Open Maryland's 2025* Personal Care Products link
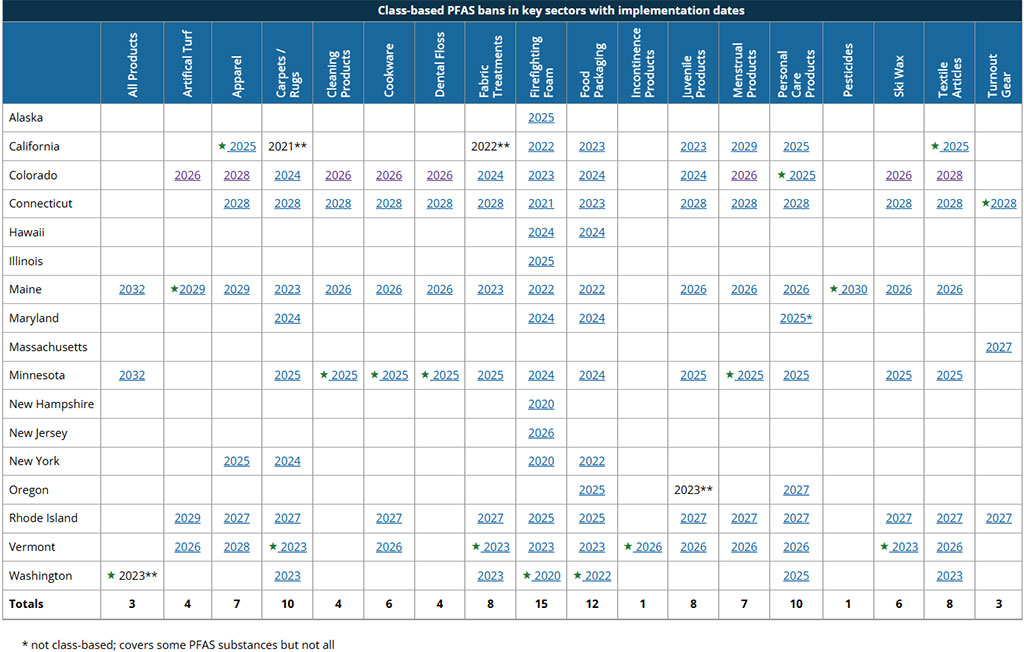 796,319
